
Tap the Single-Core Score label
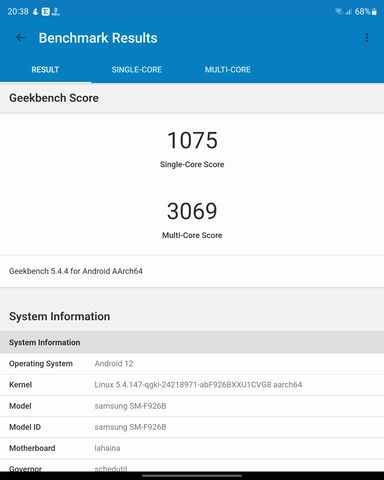pos(192,164)
